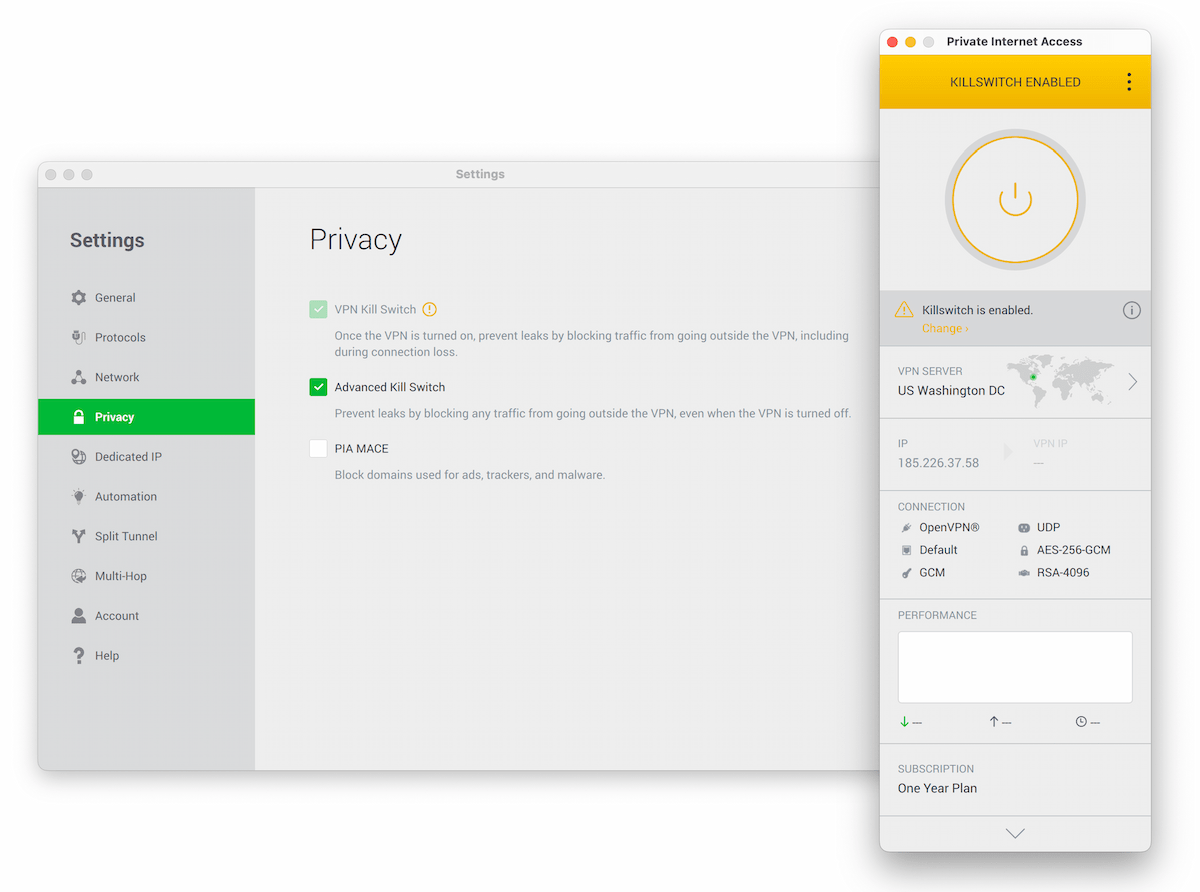Click the world map server thumbnail
This screenshot has width=1200, height=892.
[x=1061, y=381]
